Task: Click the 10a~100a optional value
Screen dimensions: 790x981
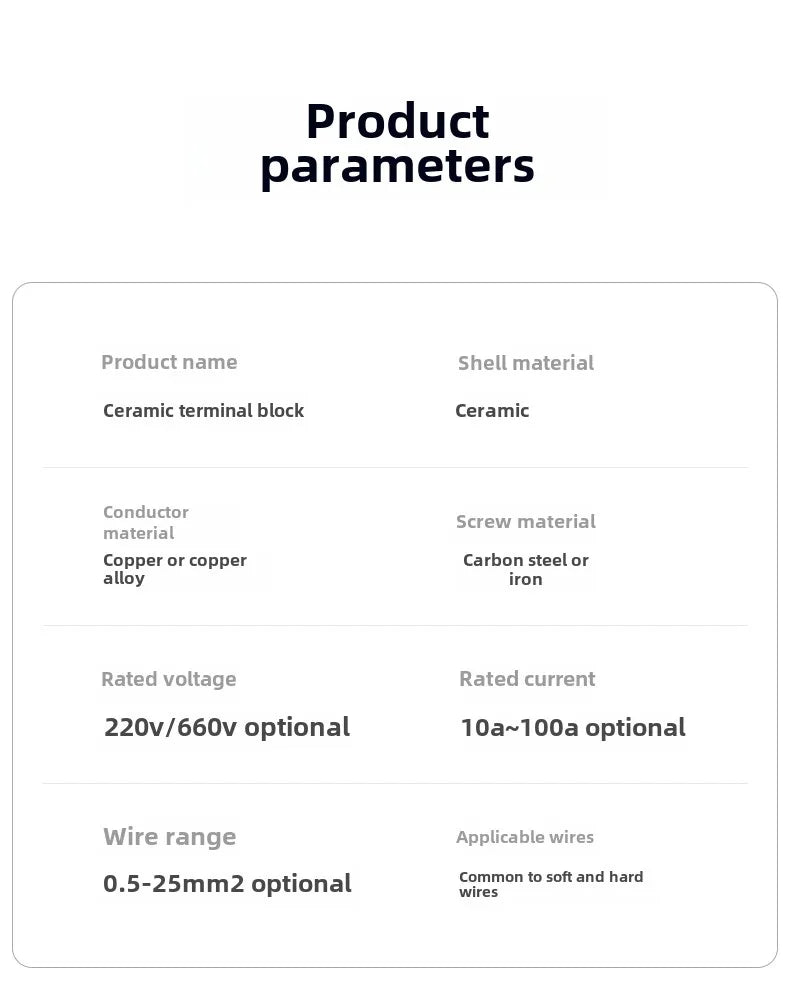Action: coord(573,727)
